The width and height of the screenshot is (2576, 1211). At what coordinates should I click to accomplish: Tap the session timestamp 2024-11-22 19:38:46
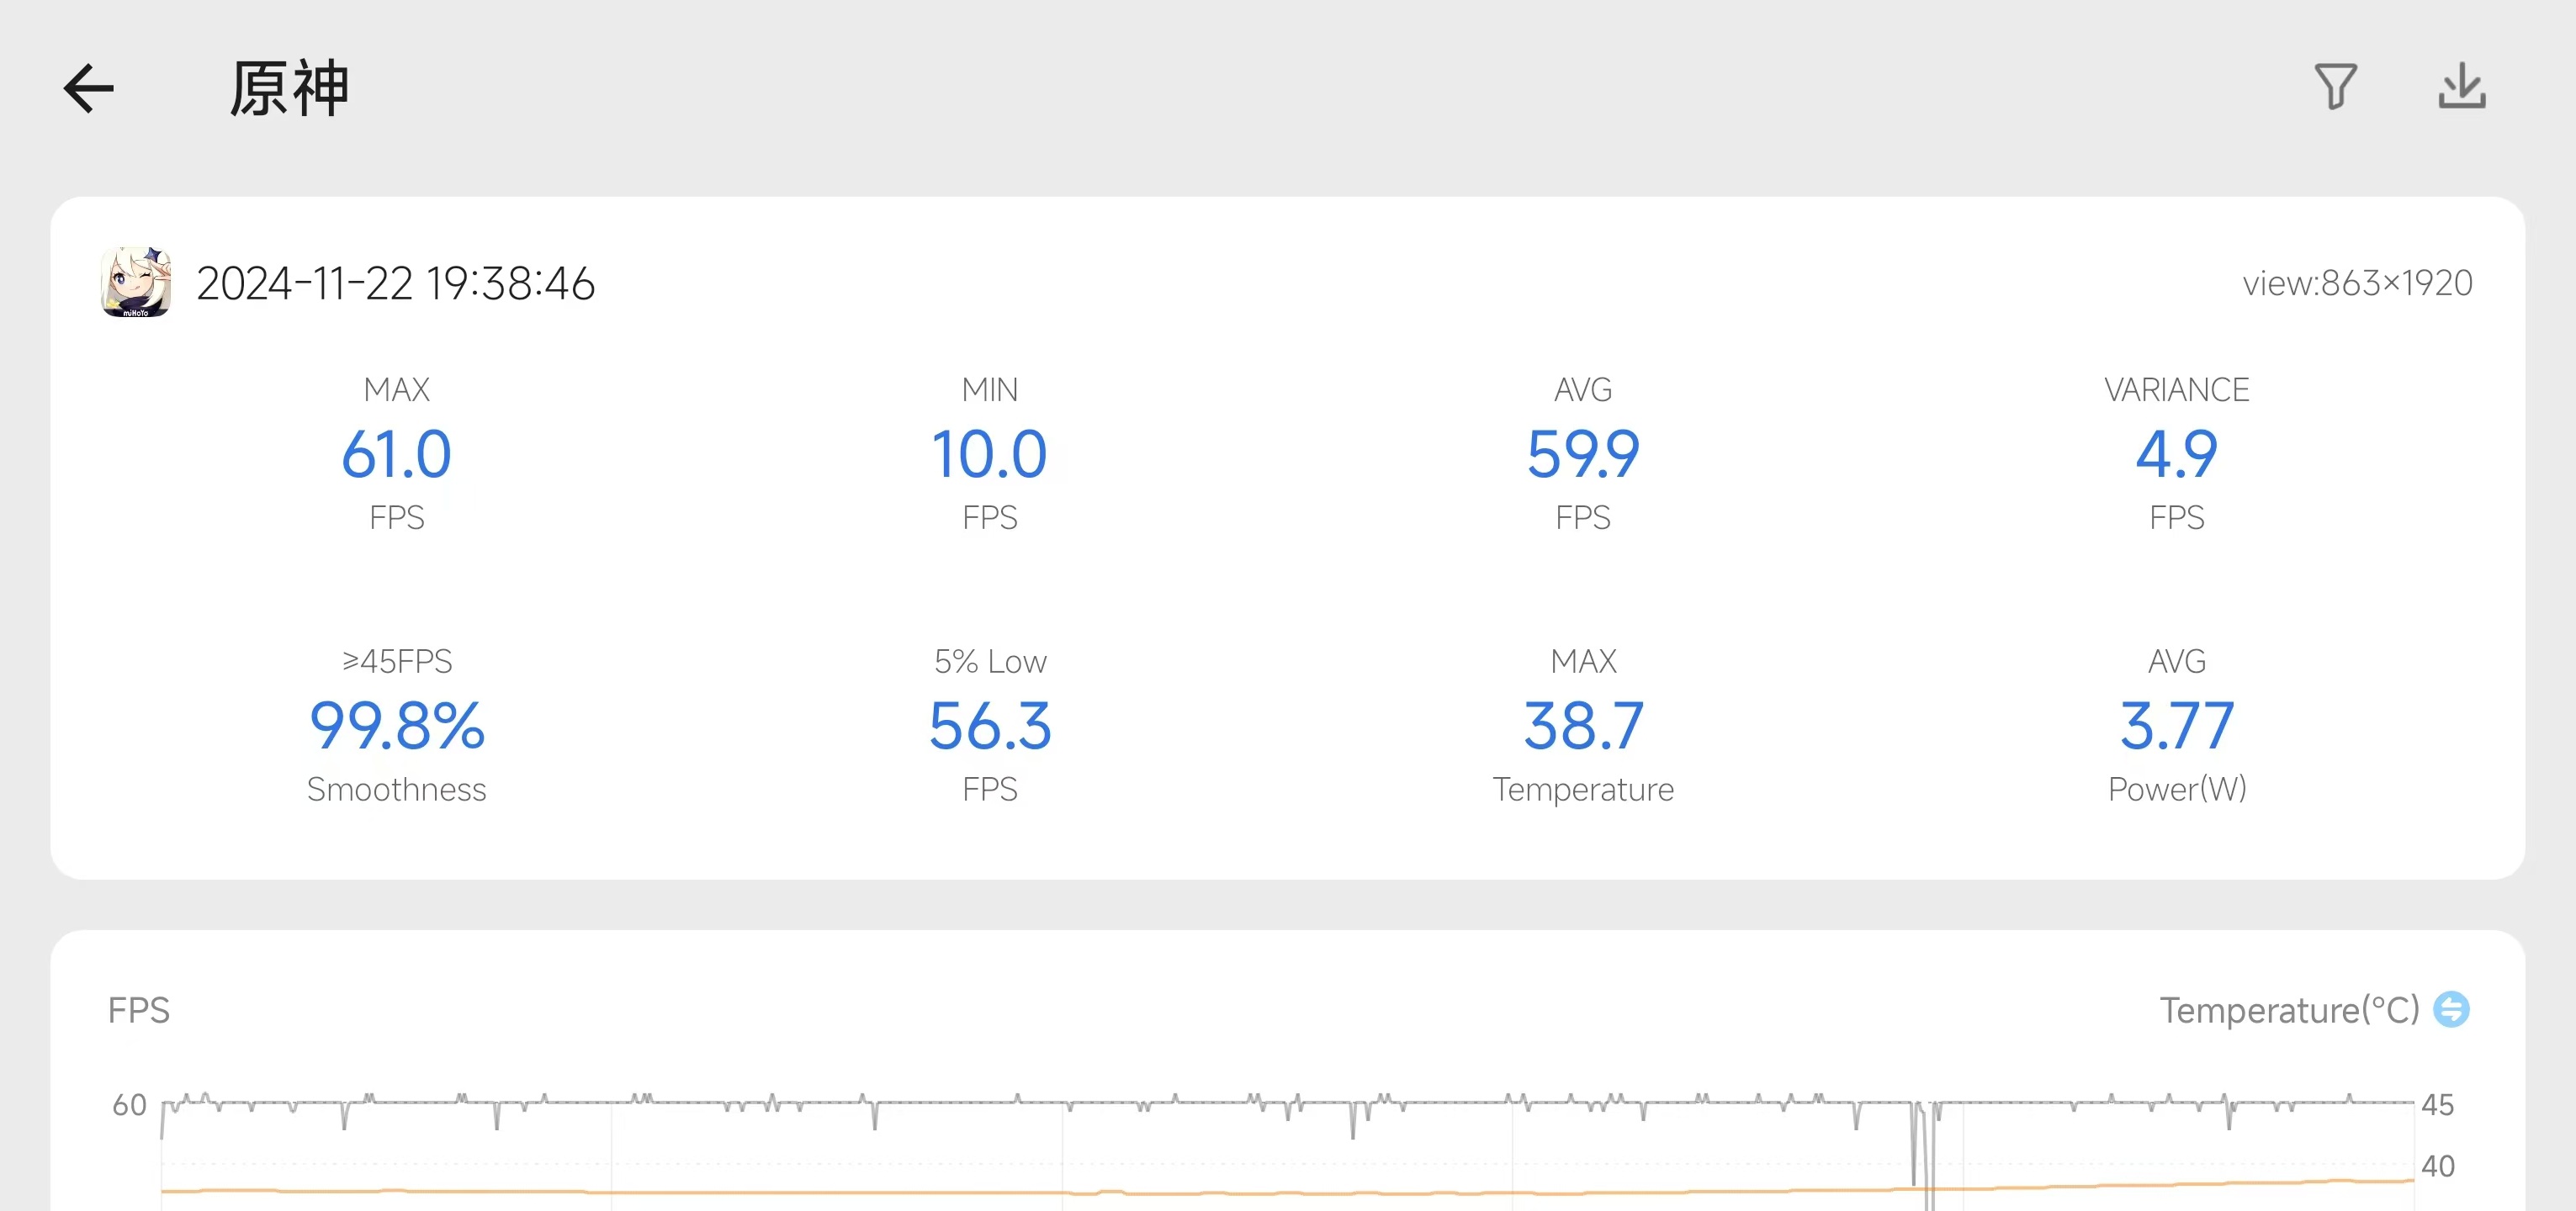click(x=396, y=283)
